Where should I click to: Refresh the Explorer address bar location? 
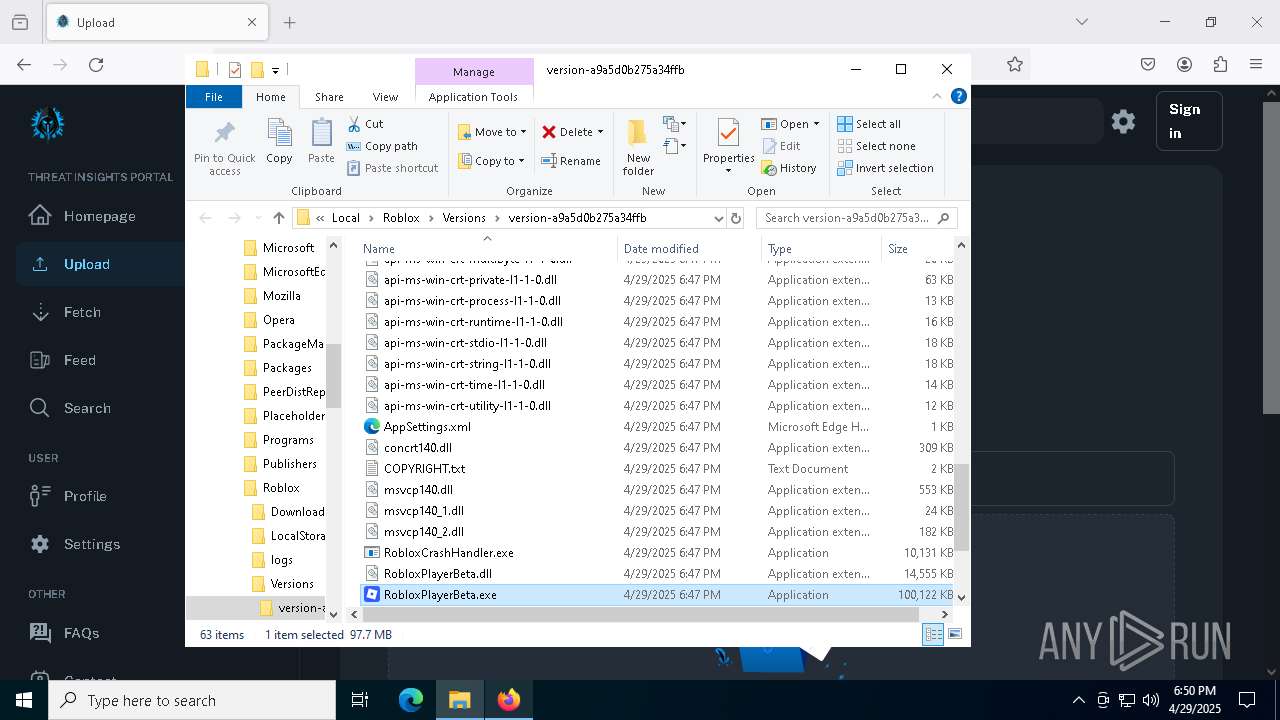click(x=736, y=218)
